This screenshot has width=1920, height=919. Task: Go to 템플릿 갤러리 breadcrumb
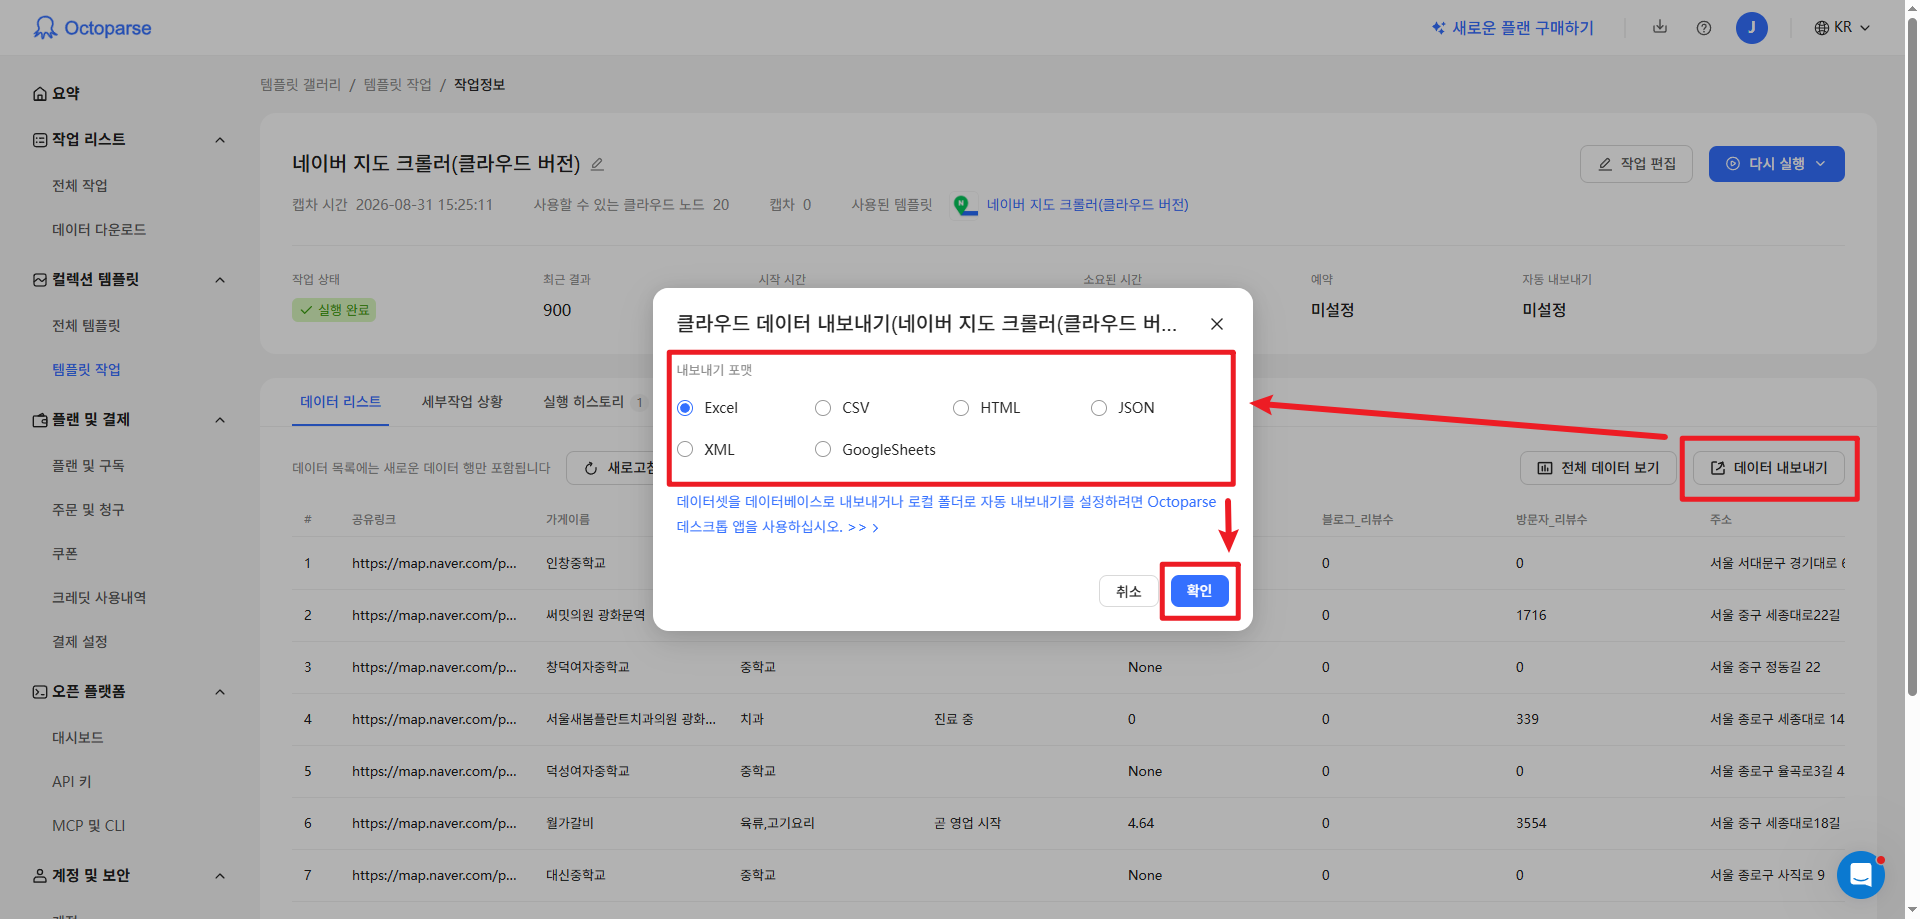300,85
